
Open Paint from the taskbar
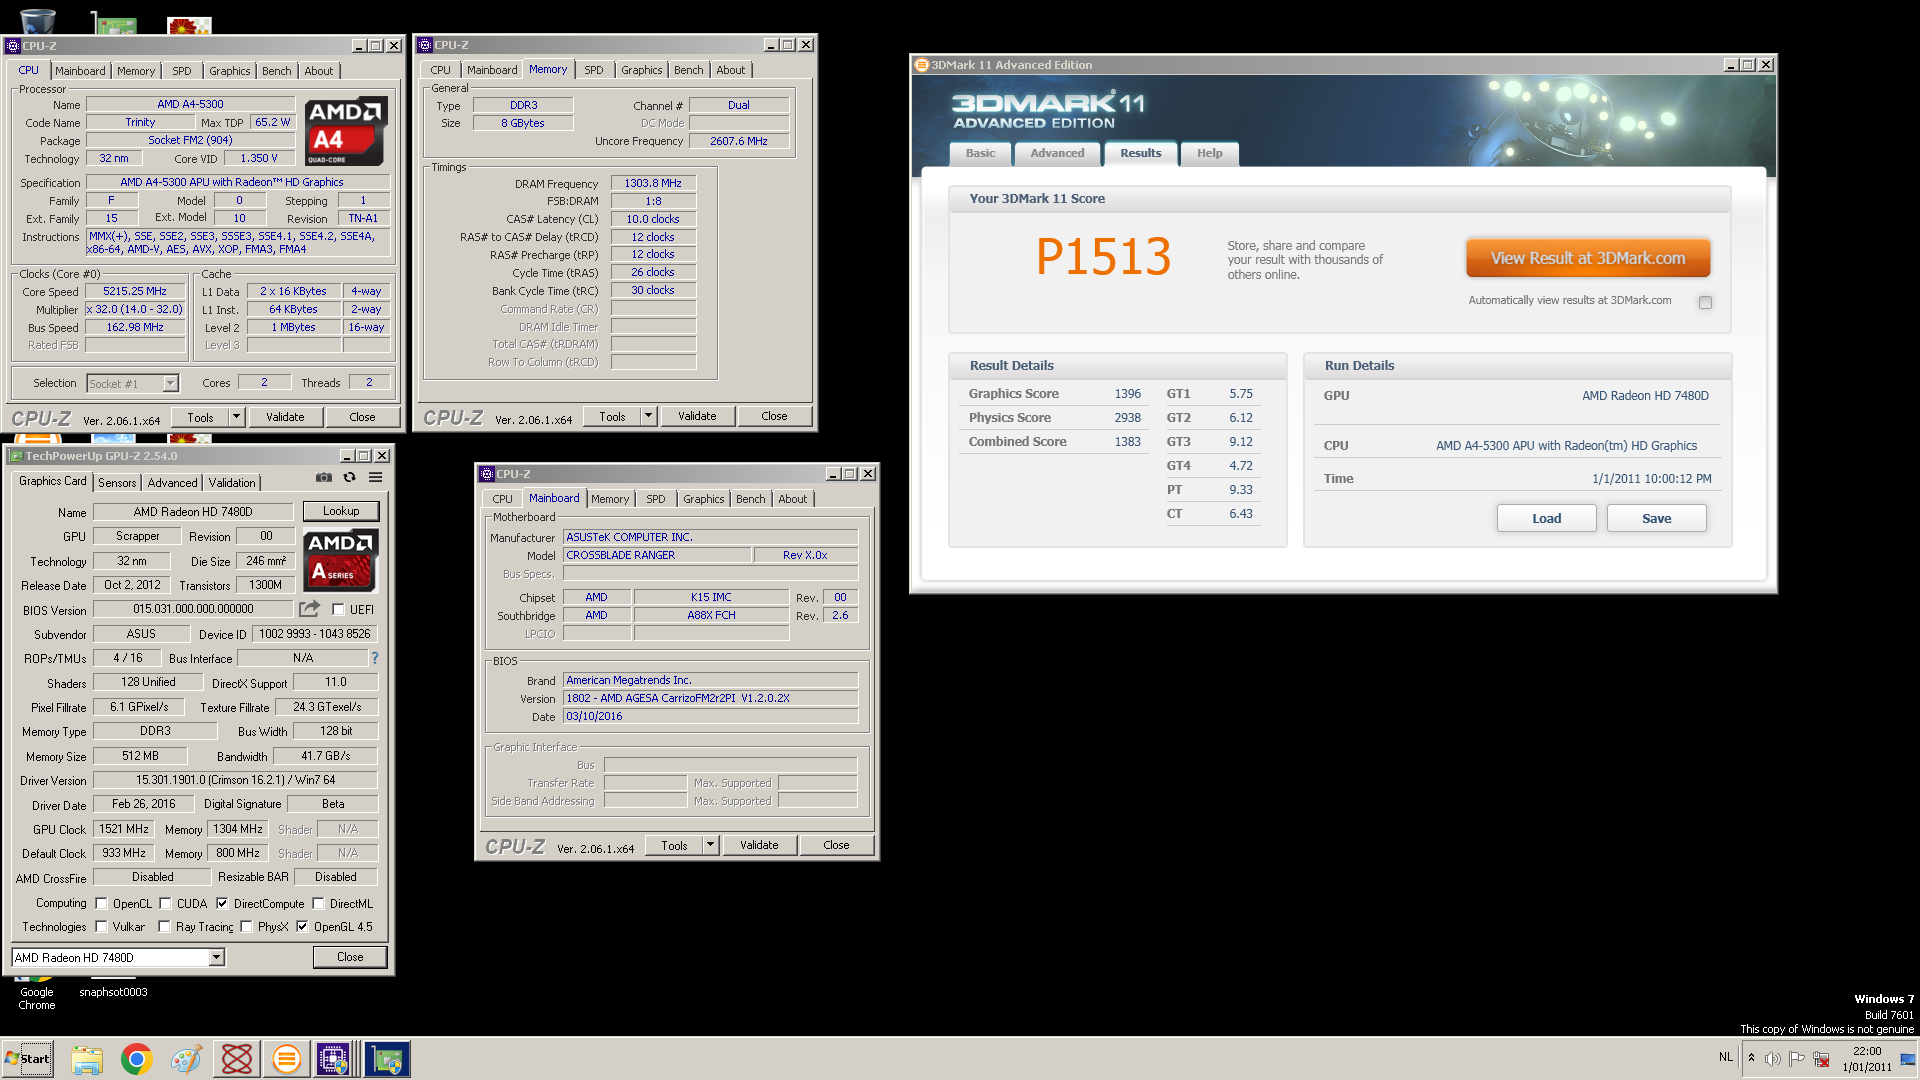(x=187, y=1059)
